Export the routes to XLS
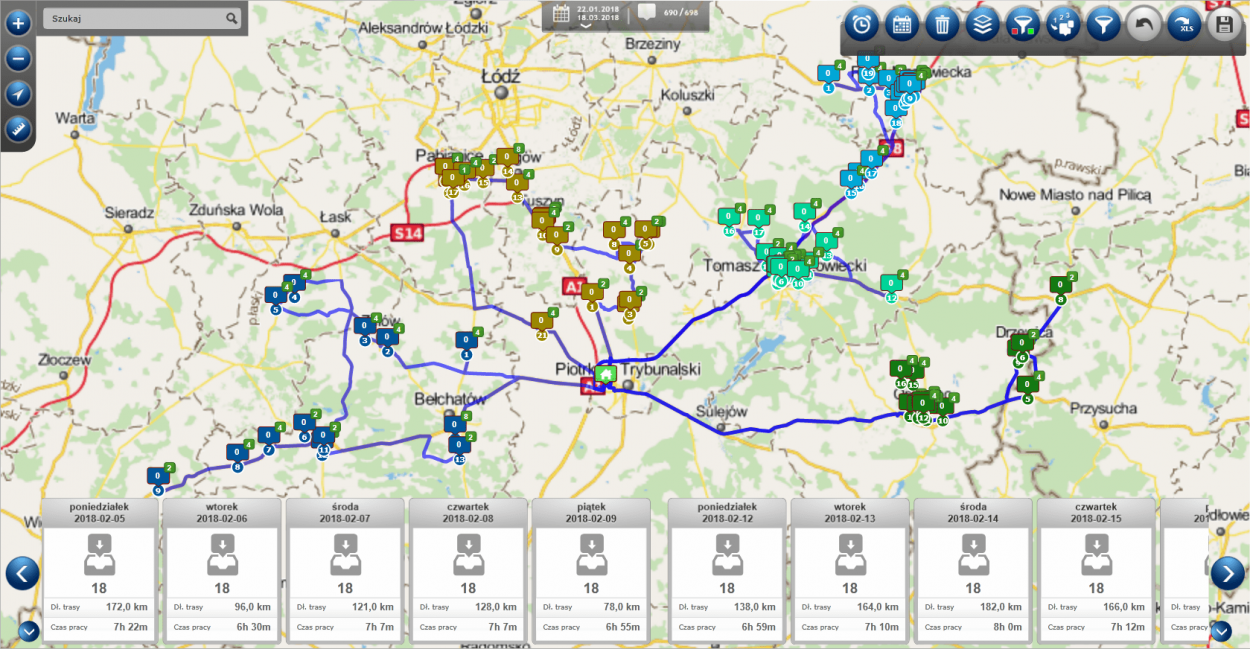 tap(1185, 25)
